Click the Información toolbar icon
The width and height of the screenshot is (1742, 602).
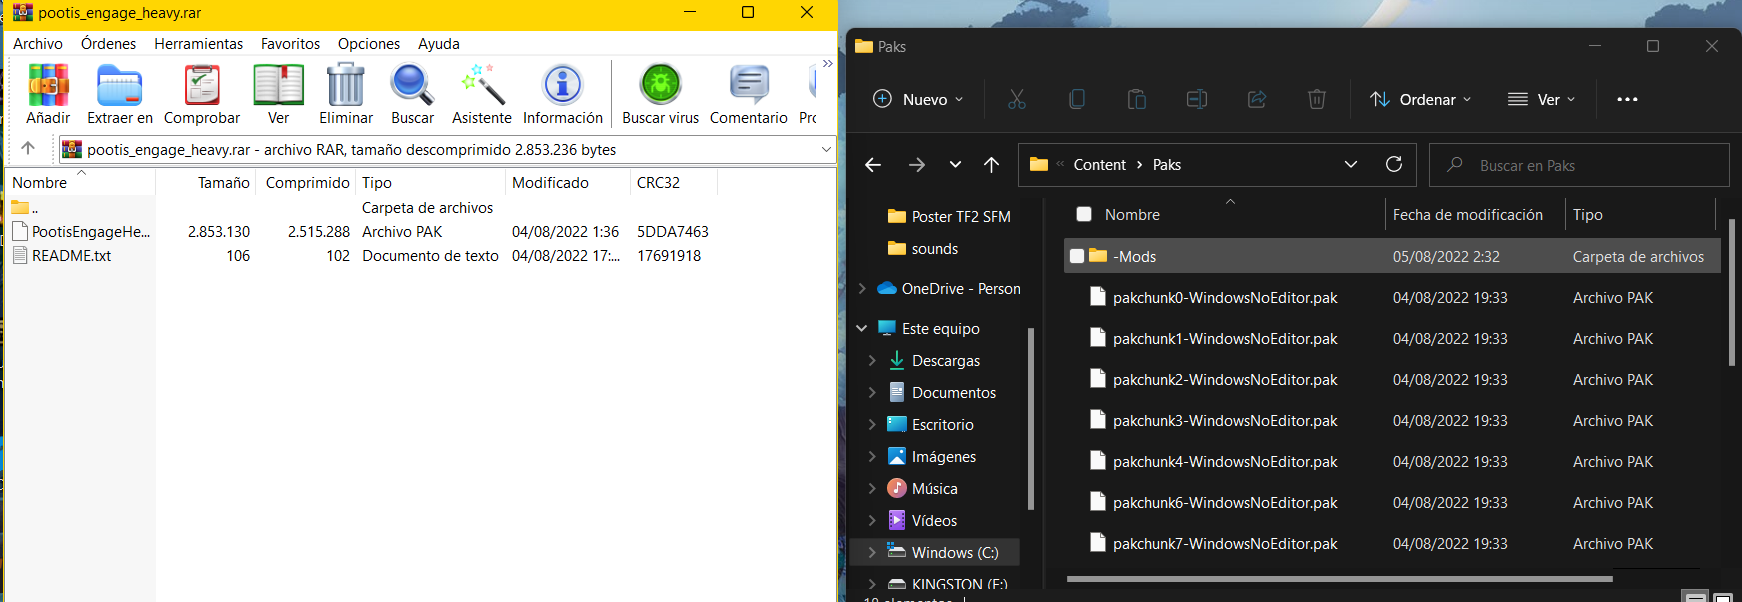562,85
